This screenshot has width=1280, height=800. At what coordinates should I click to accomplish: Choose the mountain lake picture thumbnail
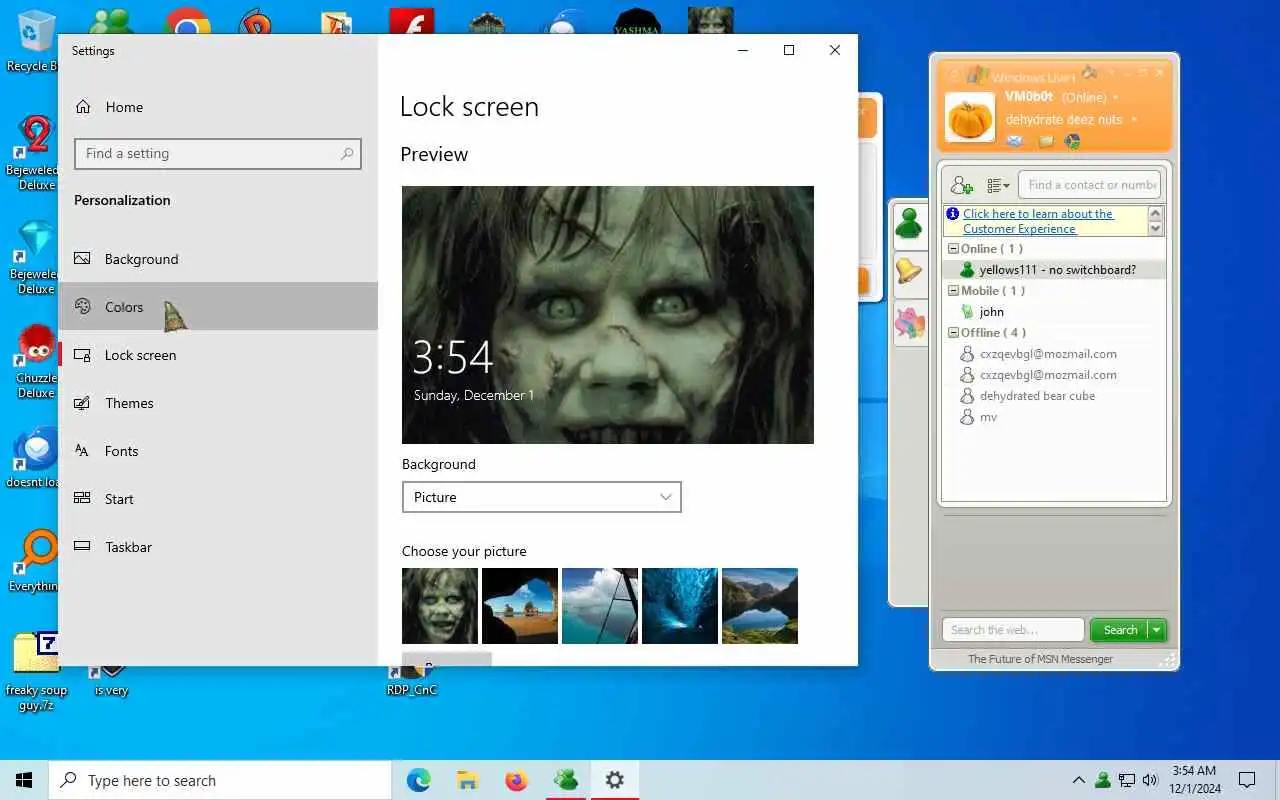pos(760,606)
